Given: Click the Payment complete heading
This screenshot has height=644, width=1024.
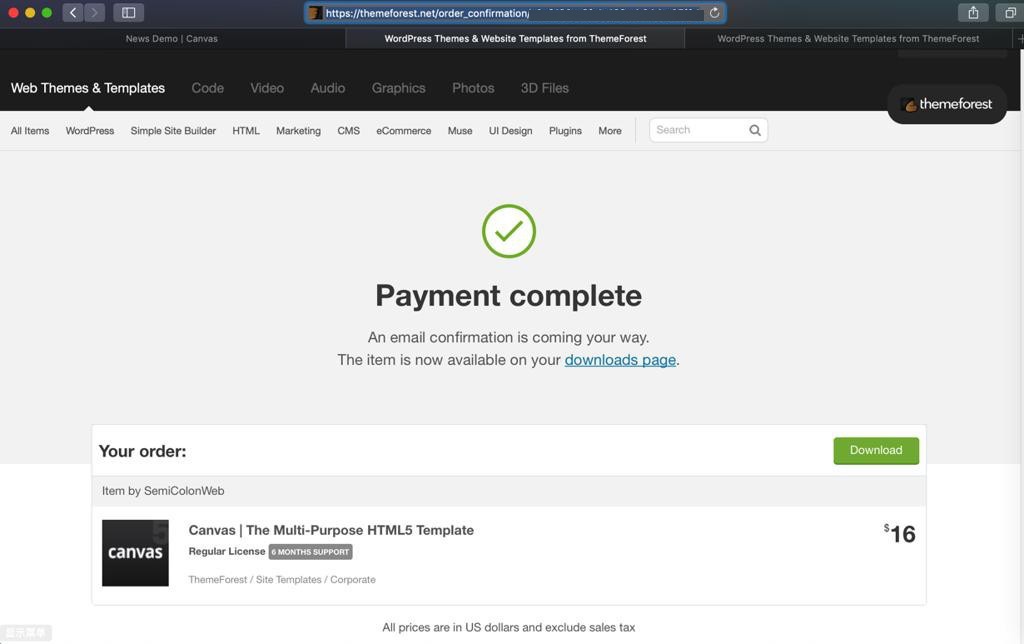Looking at the screenshot, I should point(508,296).
